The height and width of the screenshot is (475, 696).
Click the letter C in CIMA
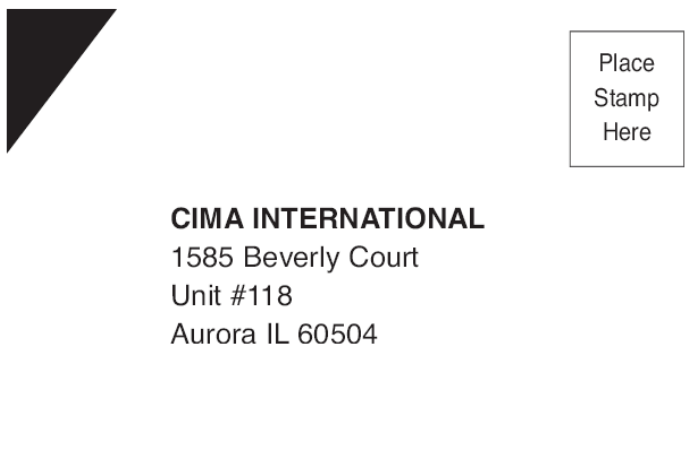(181, 218)
